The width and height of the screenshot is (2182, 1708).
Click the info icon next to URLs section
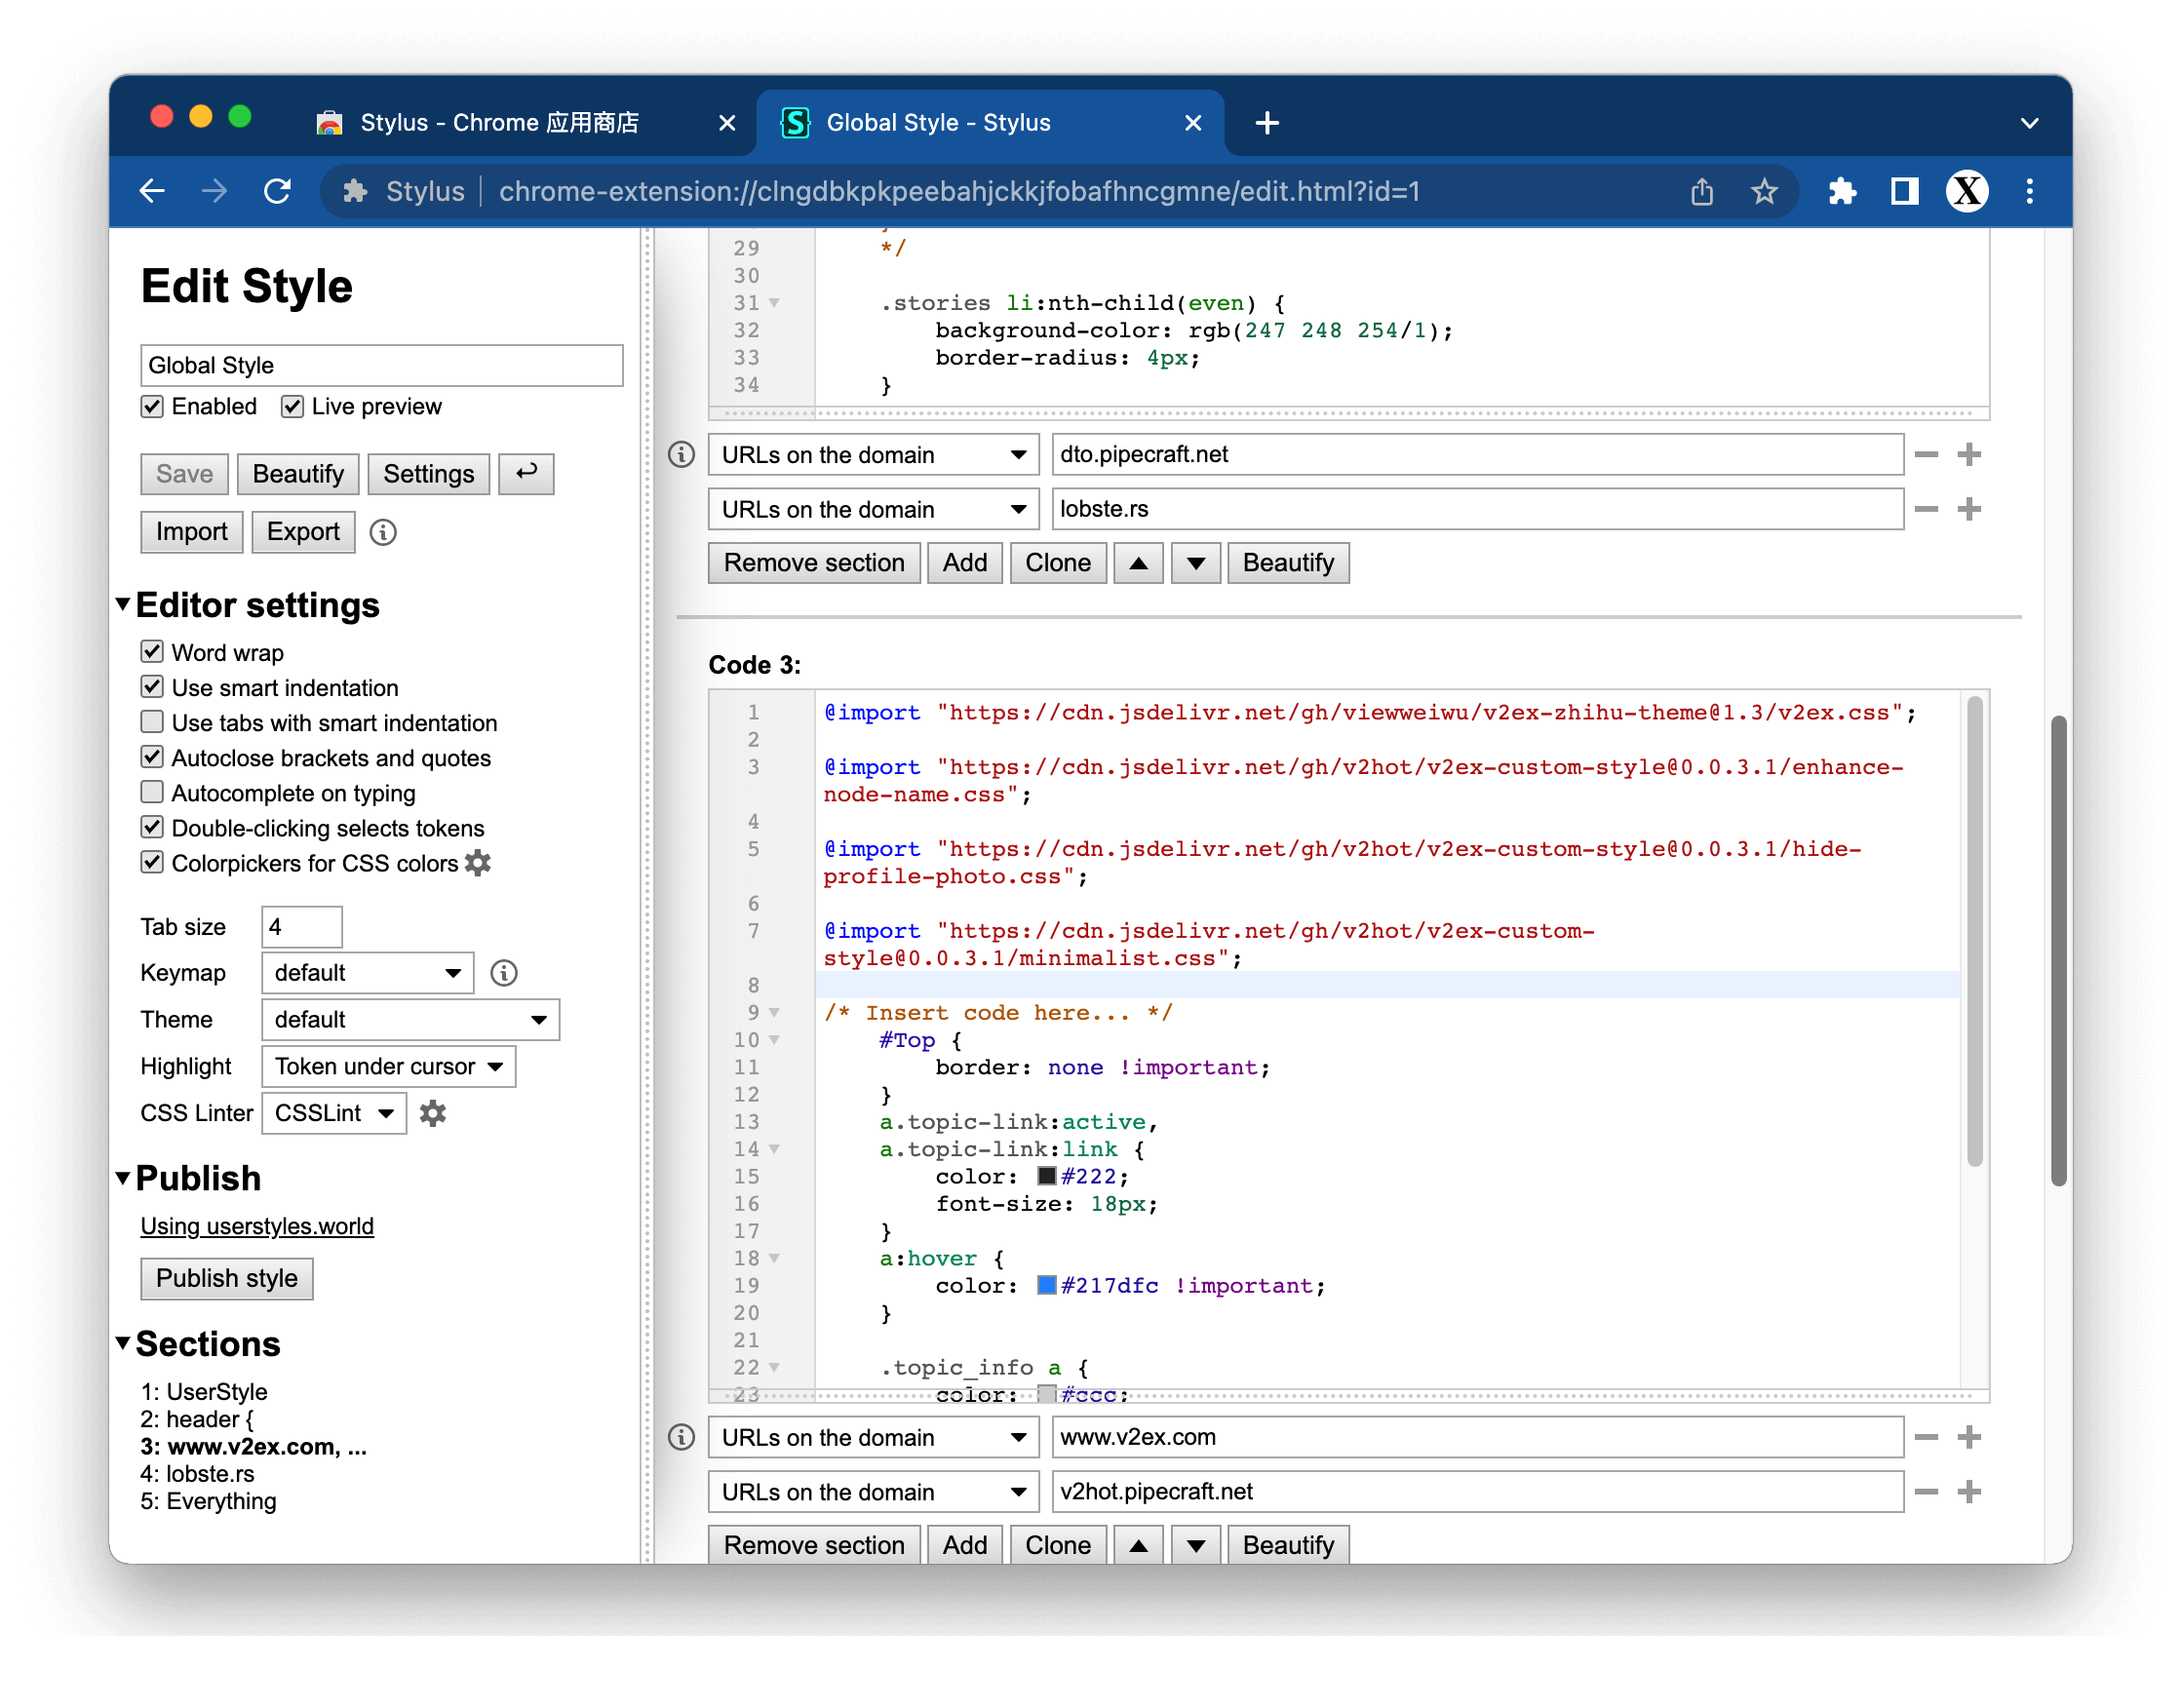[683, 455]
